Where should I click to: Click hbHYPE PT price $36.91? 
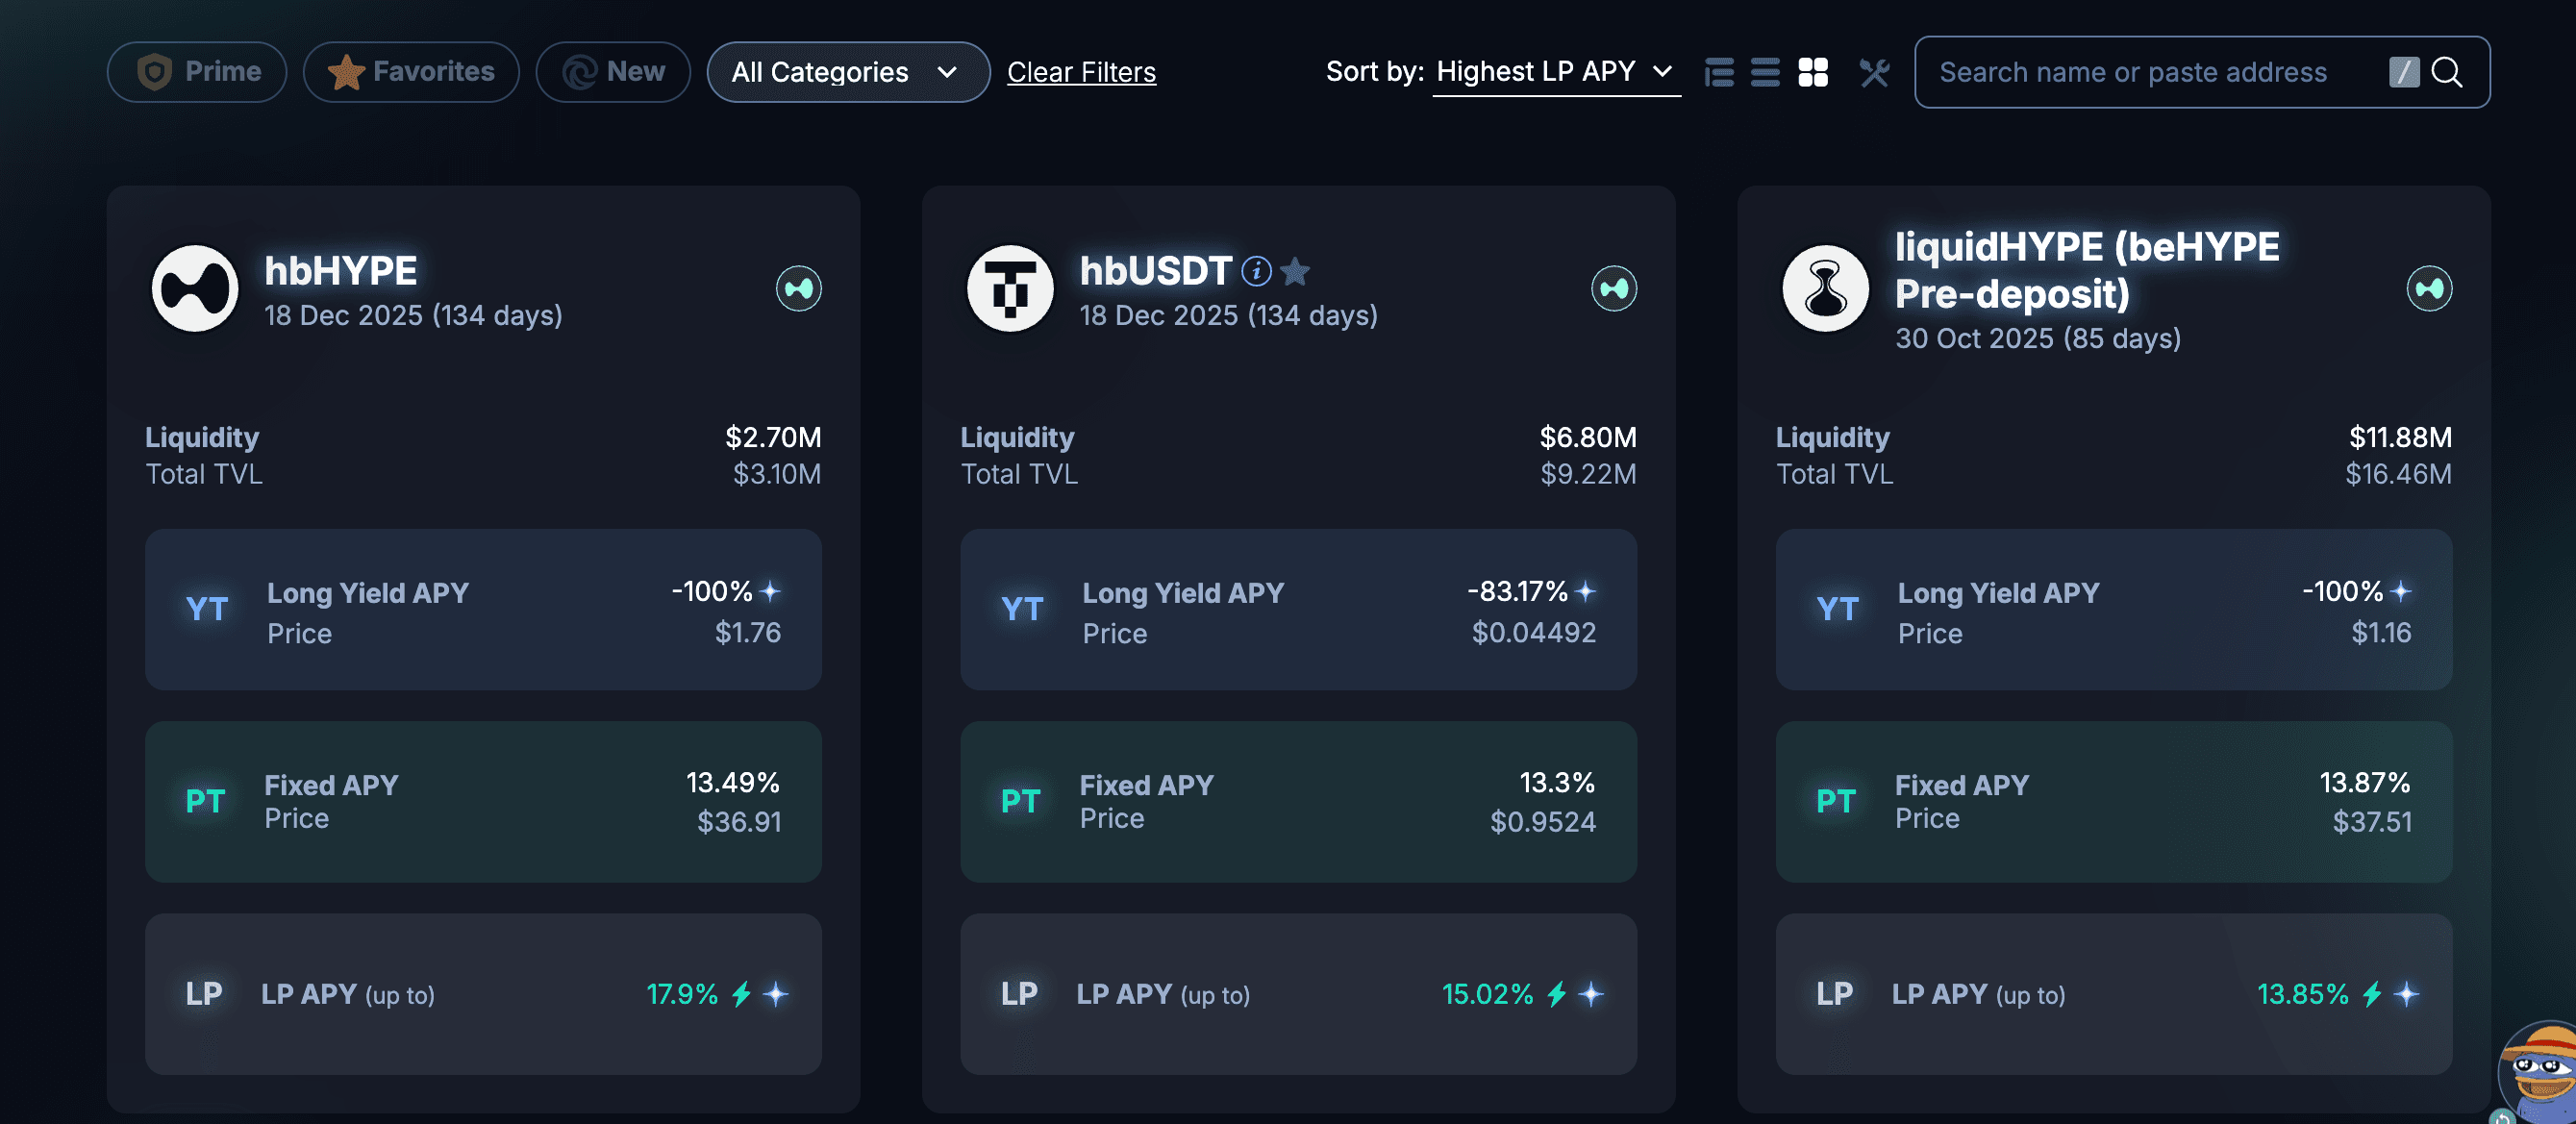click(739, 822)
